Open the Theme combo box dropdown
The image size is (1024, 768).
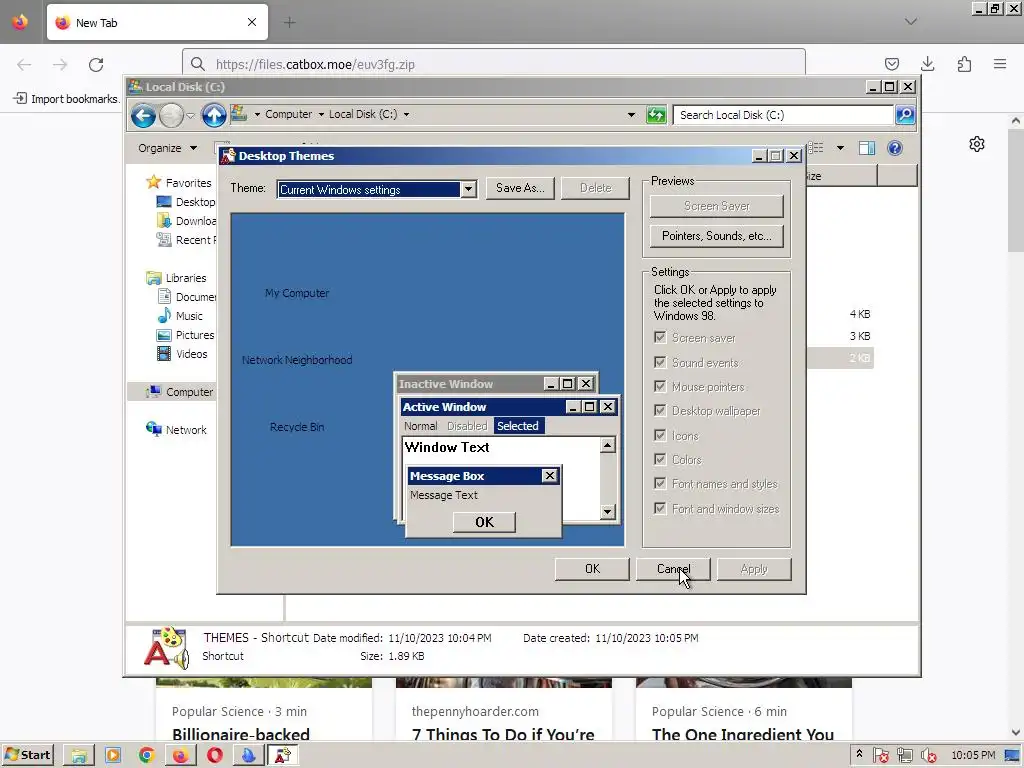[468, 189]
